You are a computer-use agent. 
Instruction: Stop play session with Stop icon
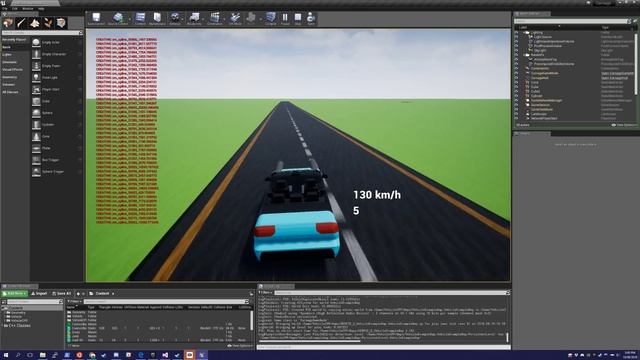pyautogui.click(x=298, y=17)
